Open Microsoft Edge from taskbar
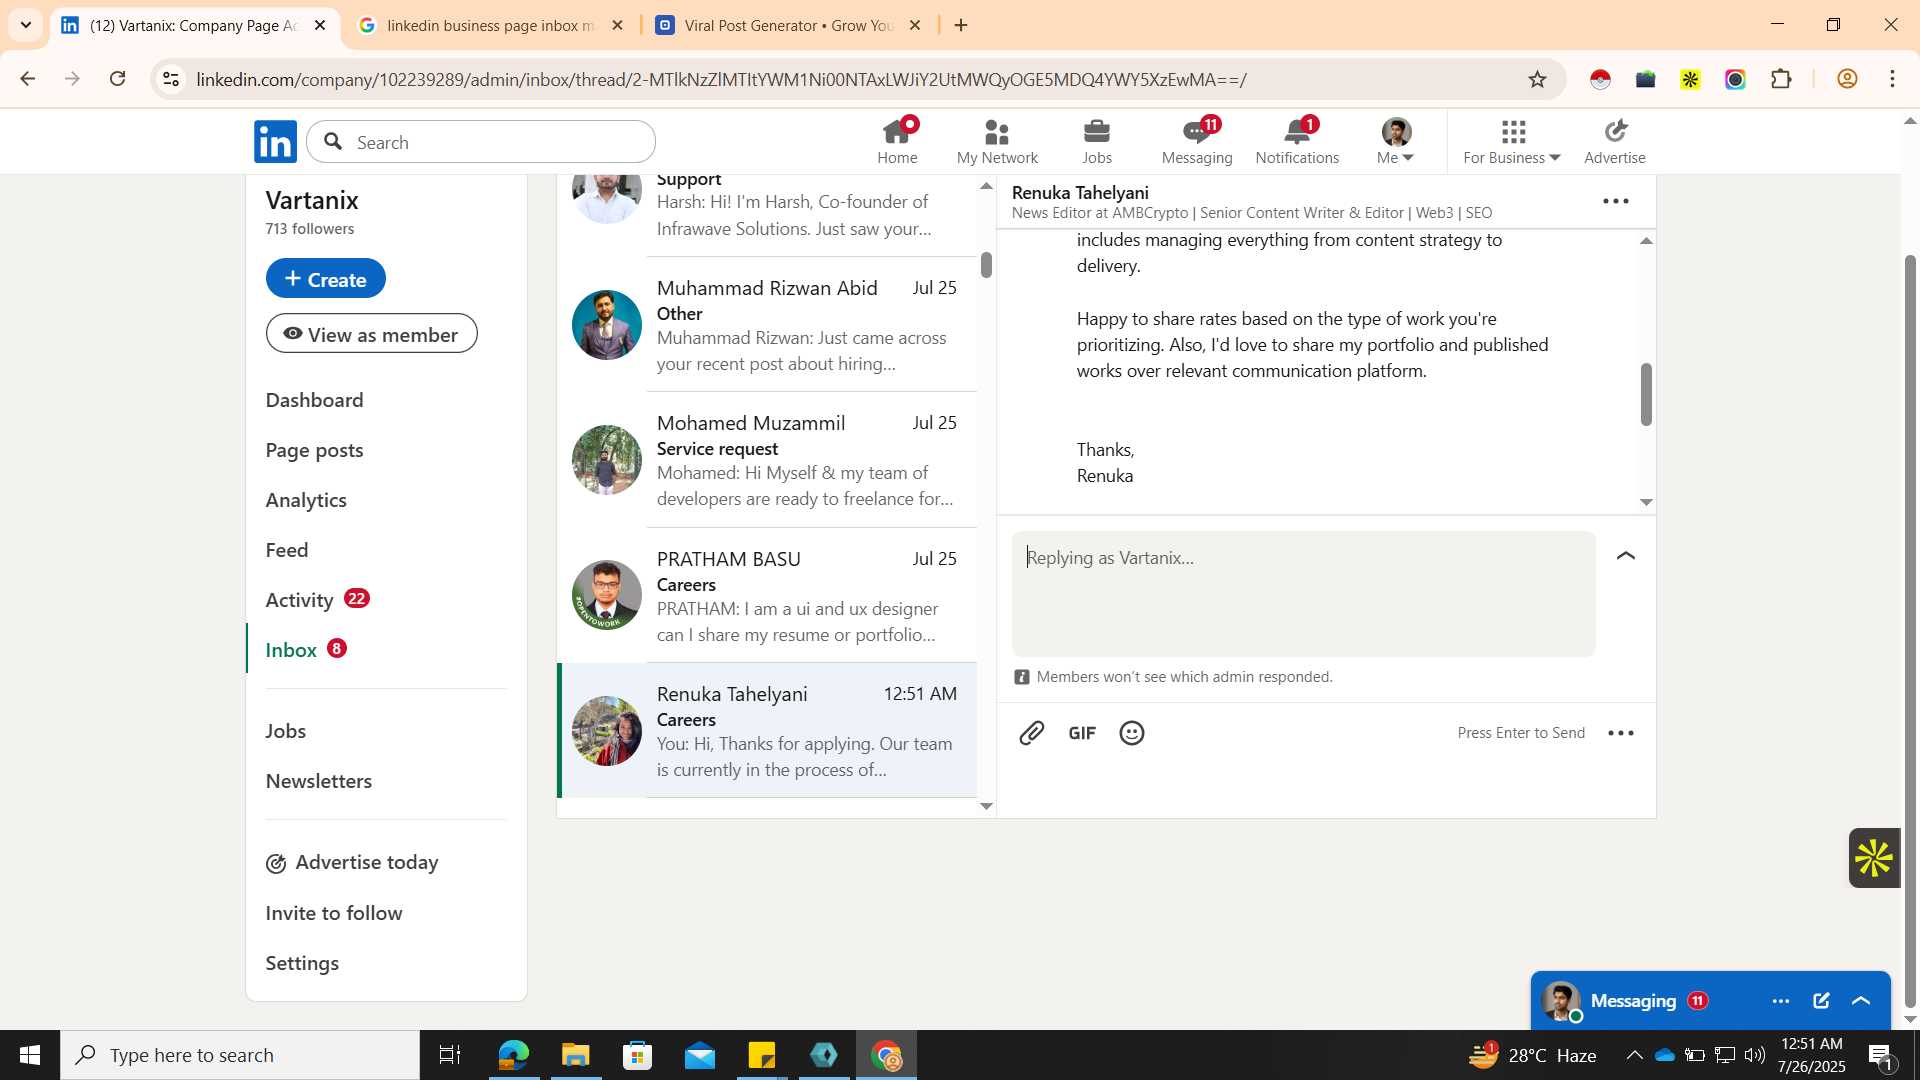This screenshot has height=1080, width=1920. [x=513, y=1055]
